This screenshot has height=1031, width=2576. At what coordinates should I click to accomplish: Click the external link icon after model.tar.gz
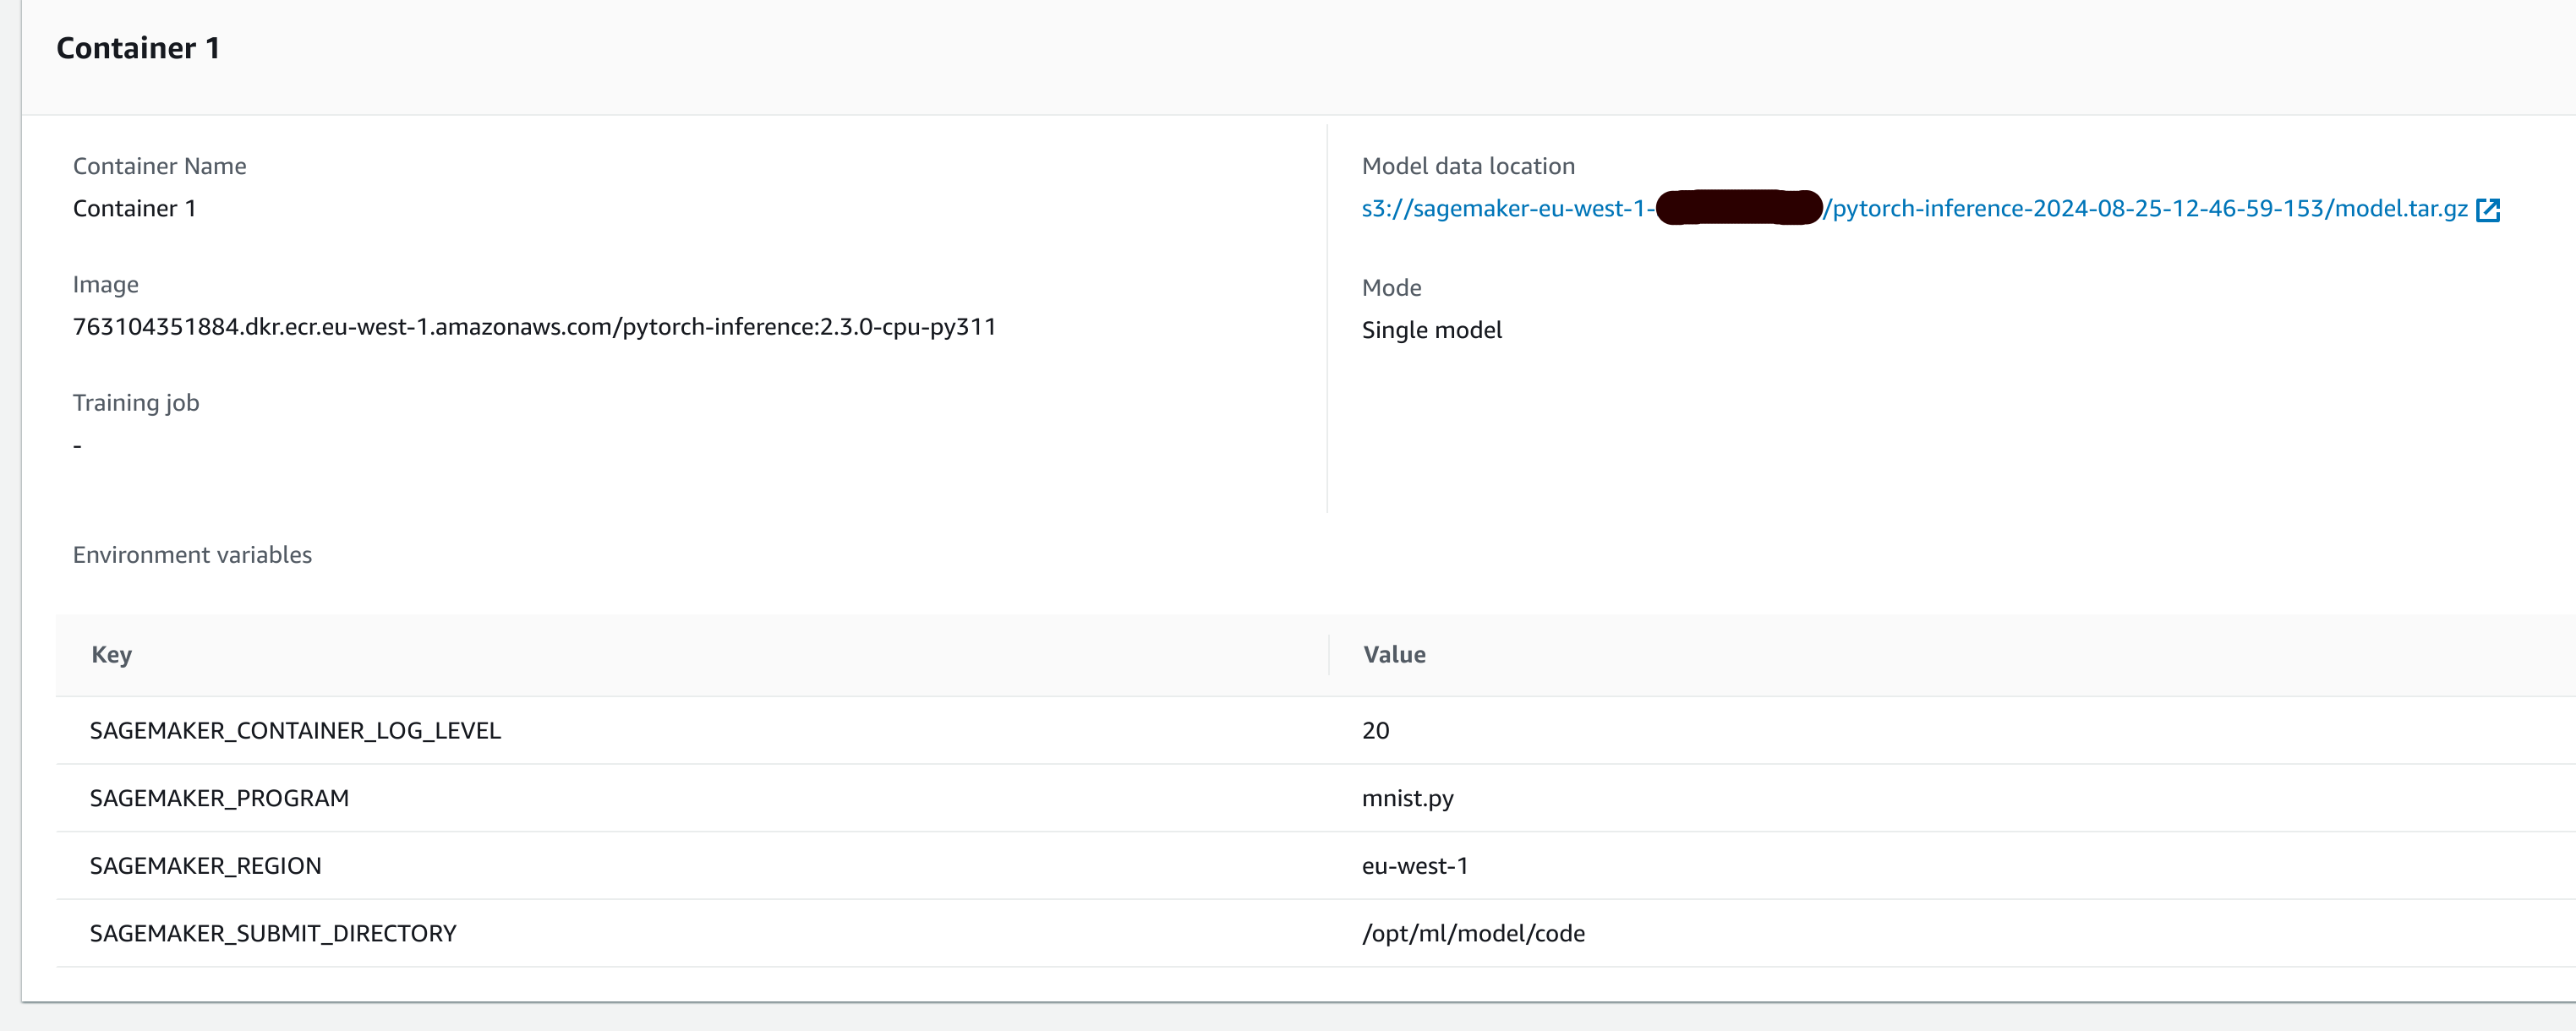tap(2487, 210)
